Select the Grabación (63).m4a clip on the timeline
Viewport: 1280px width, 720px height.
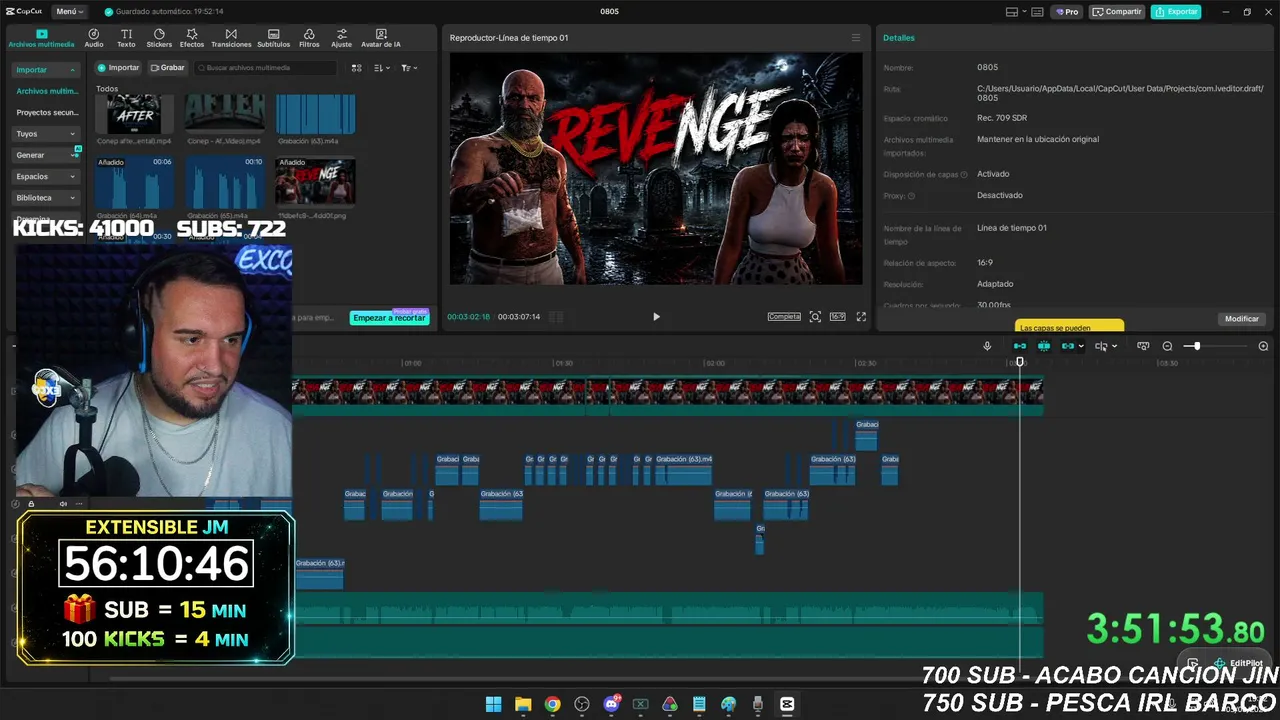[x=683, y=470]
